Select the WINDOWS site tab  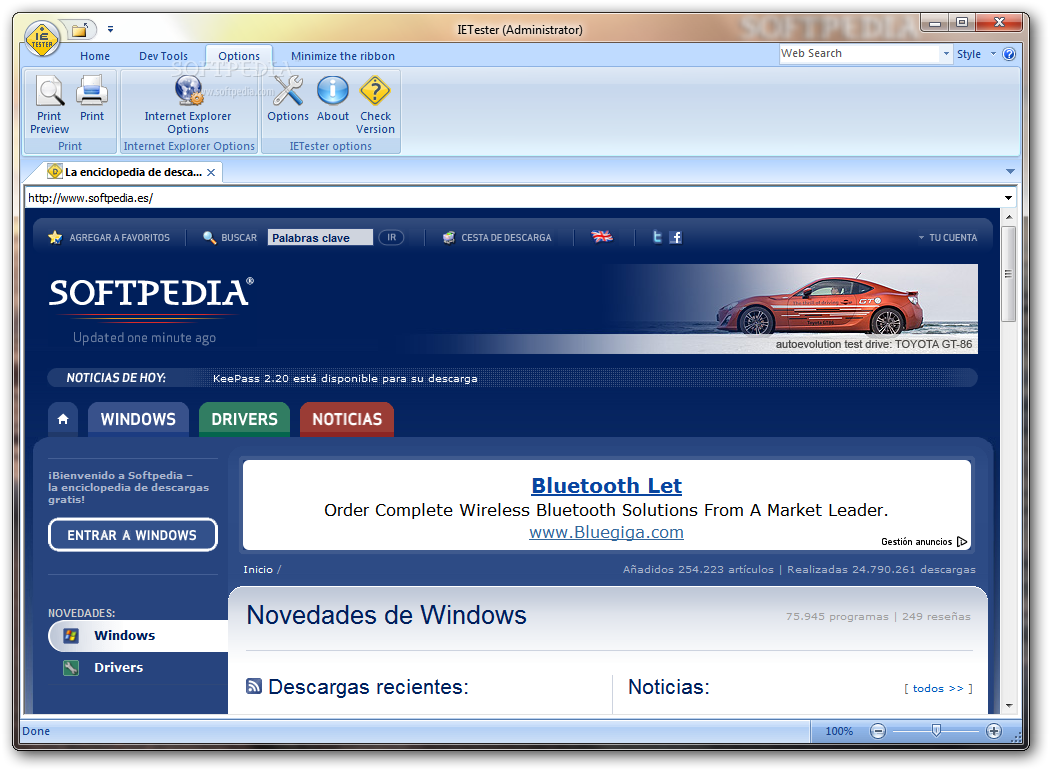[x=138, y=419]
